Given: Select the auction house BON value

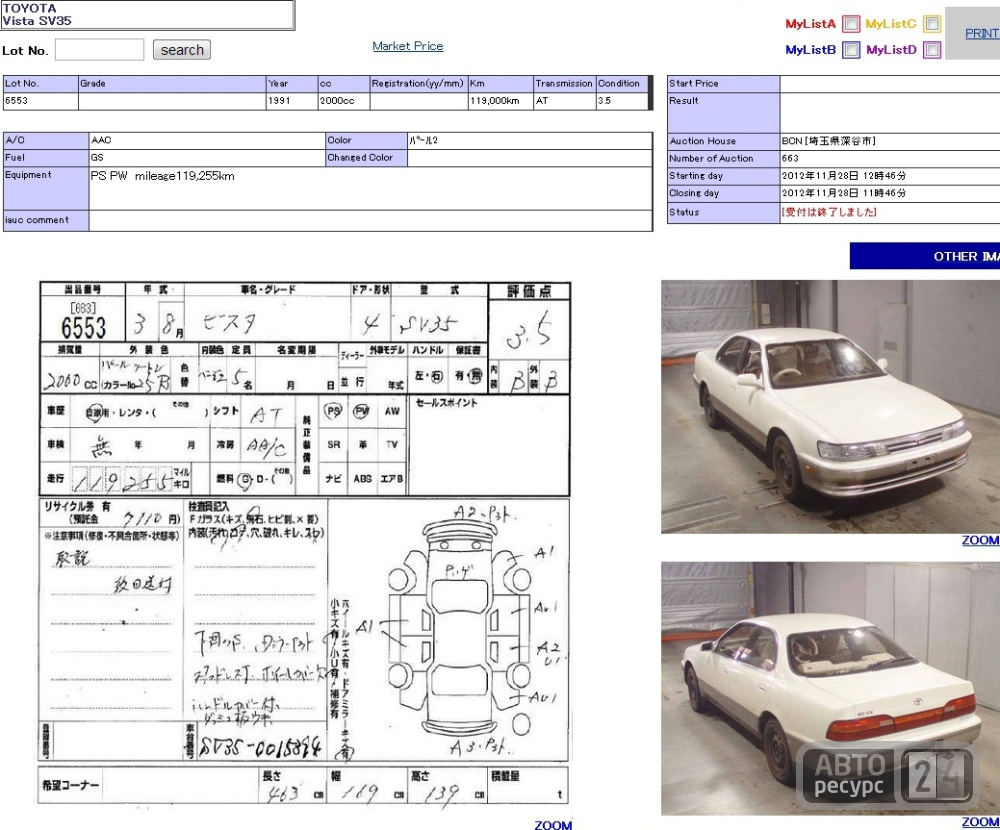Looking at the screenshot, I should point(829,141).
